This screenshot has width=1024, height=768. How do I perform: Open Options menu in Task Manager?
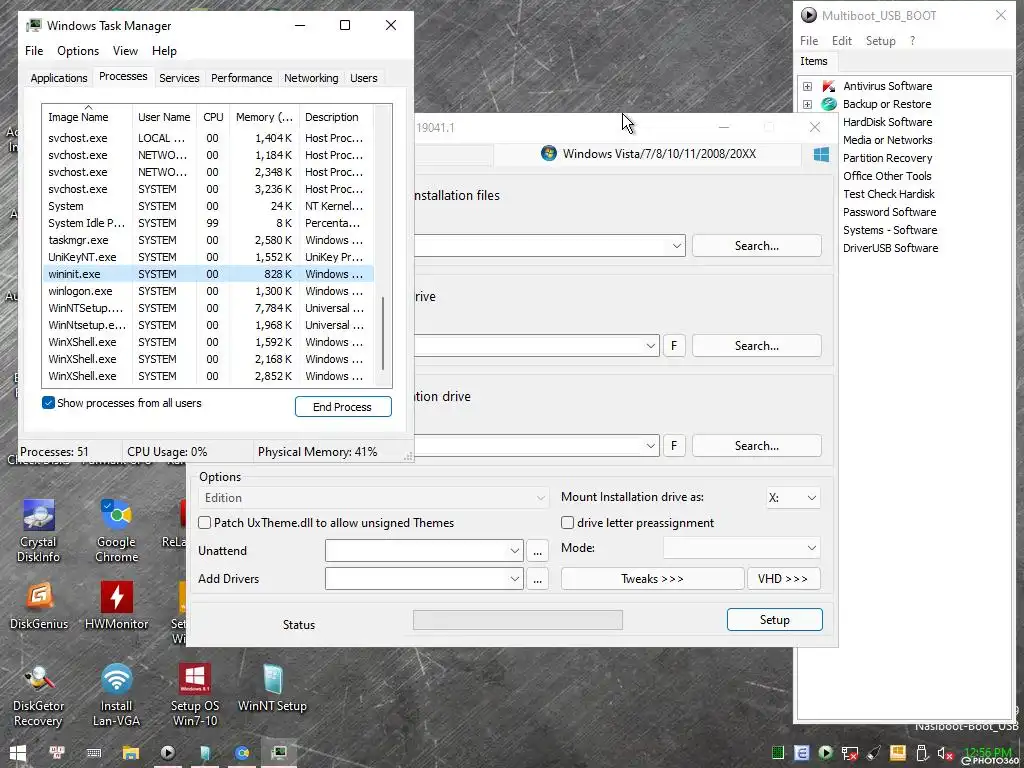pyautogui.click(x=78, y=51)
